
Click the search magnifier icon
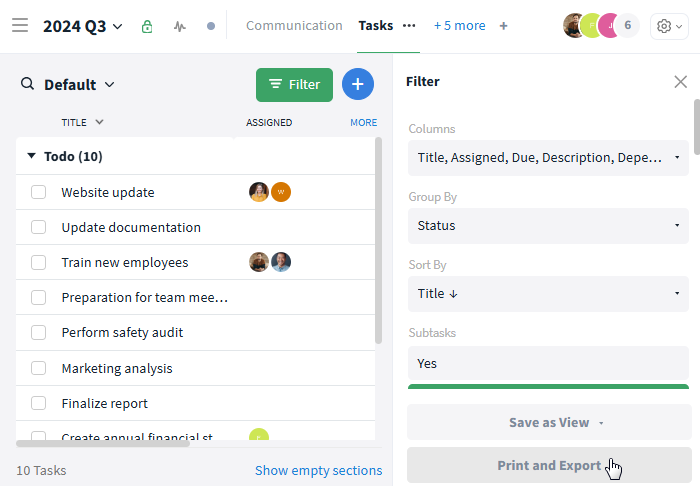point(28,85)
